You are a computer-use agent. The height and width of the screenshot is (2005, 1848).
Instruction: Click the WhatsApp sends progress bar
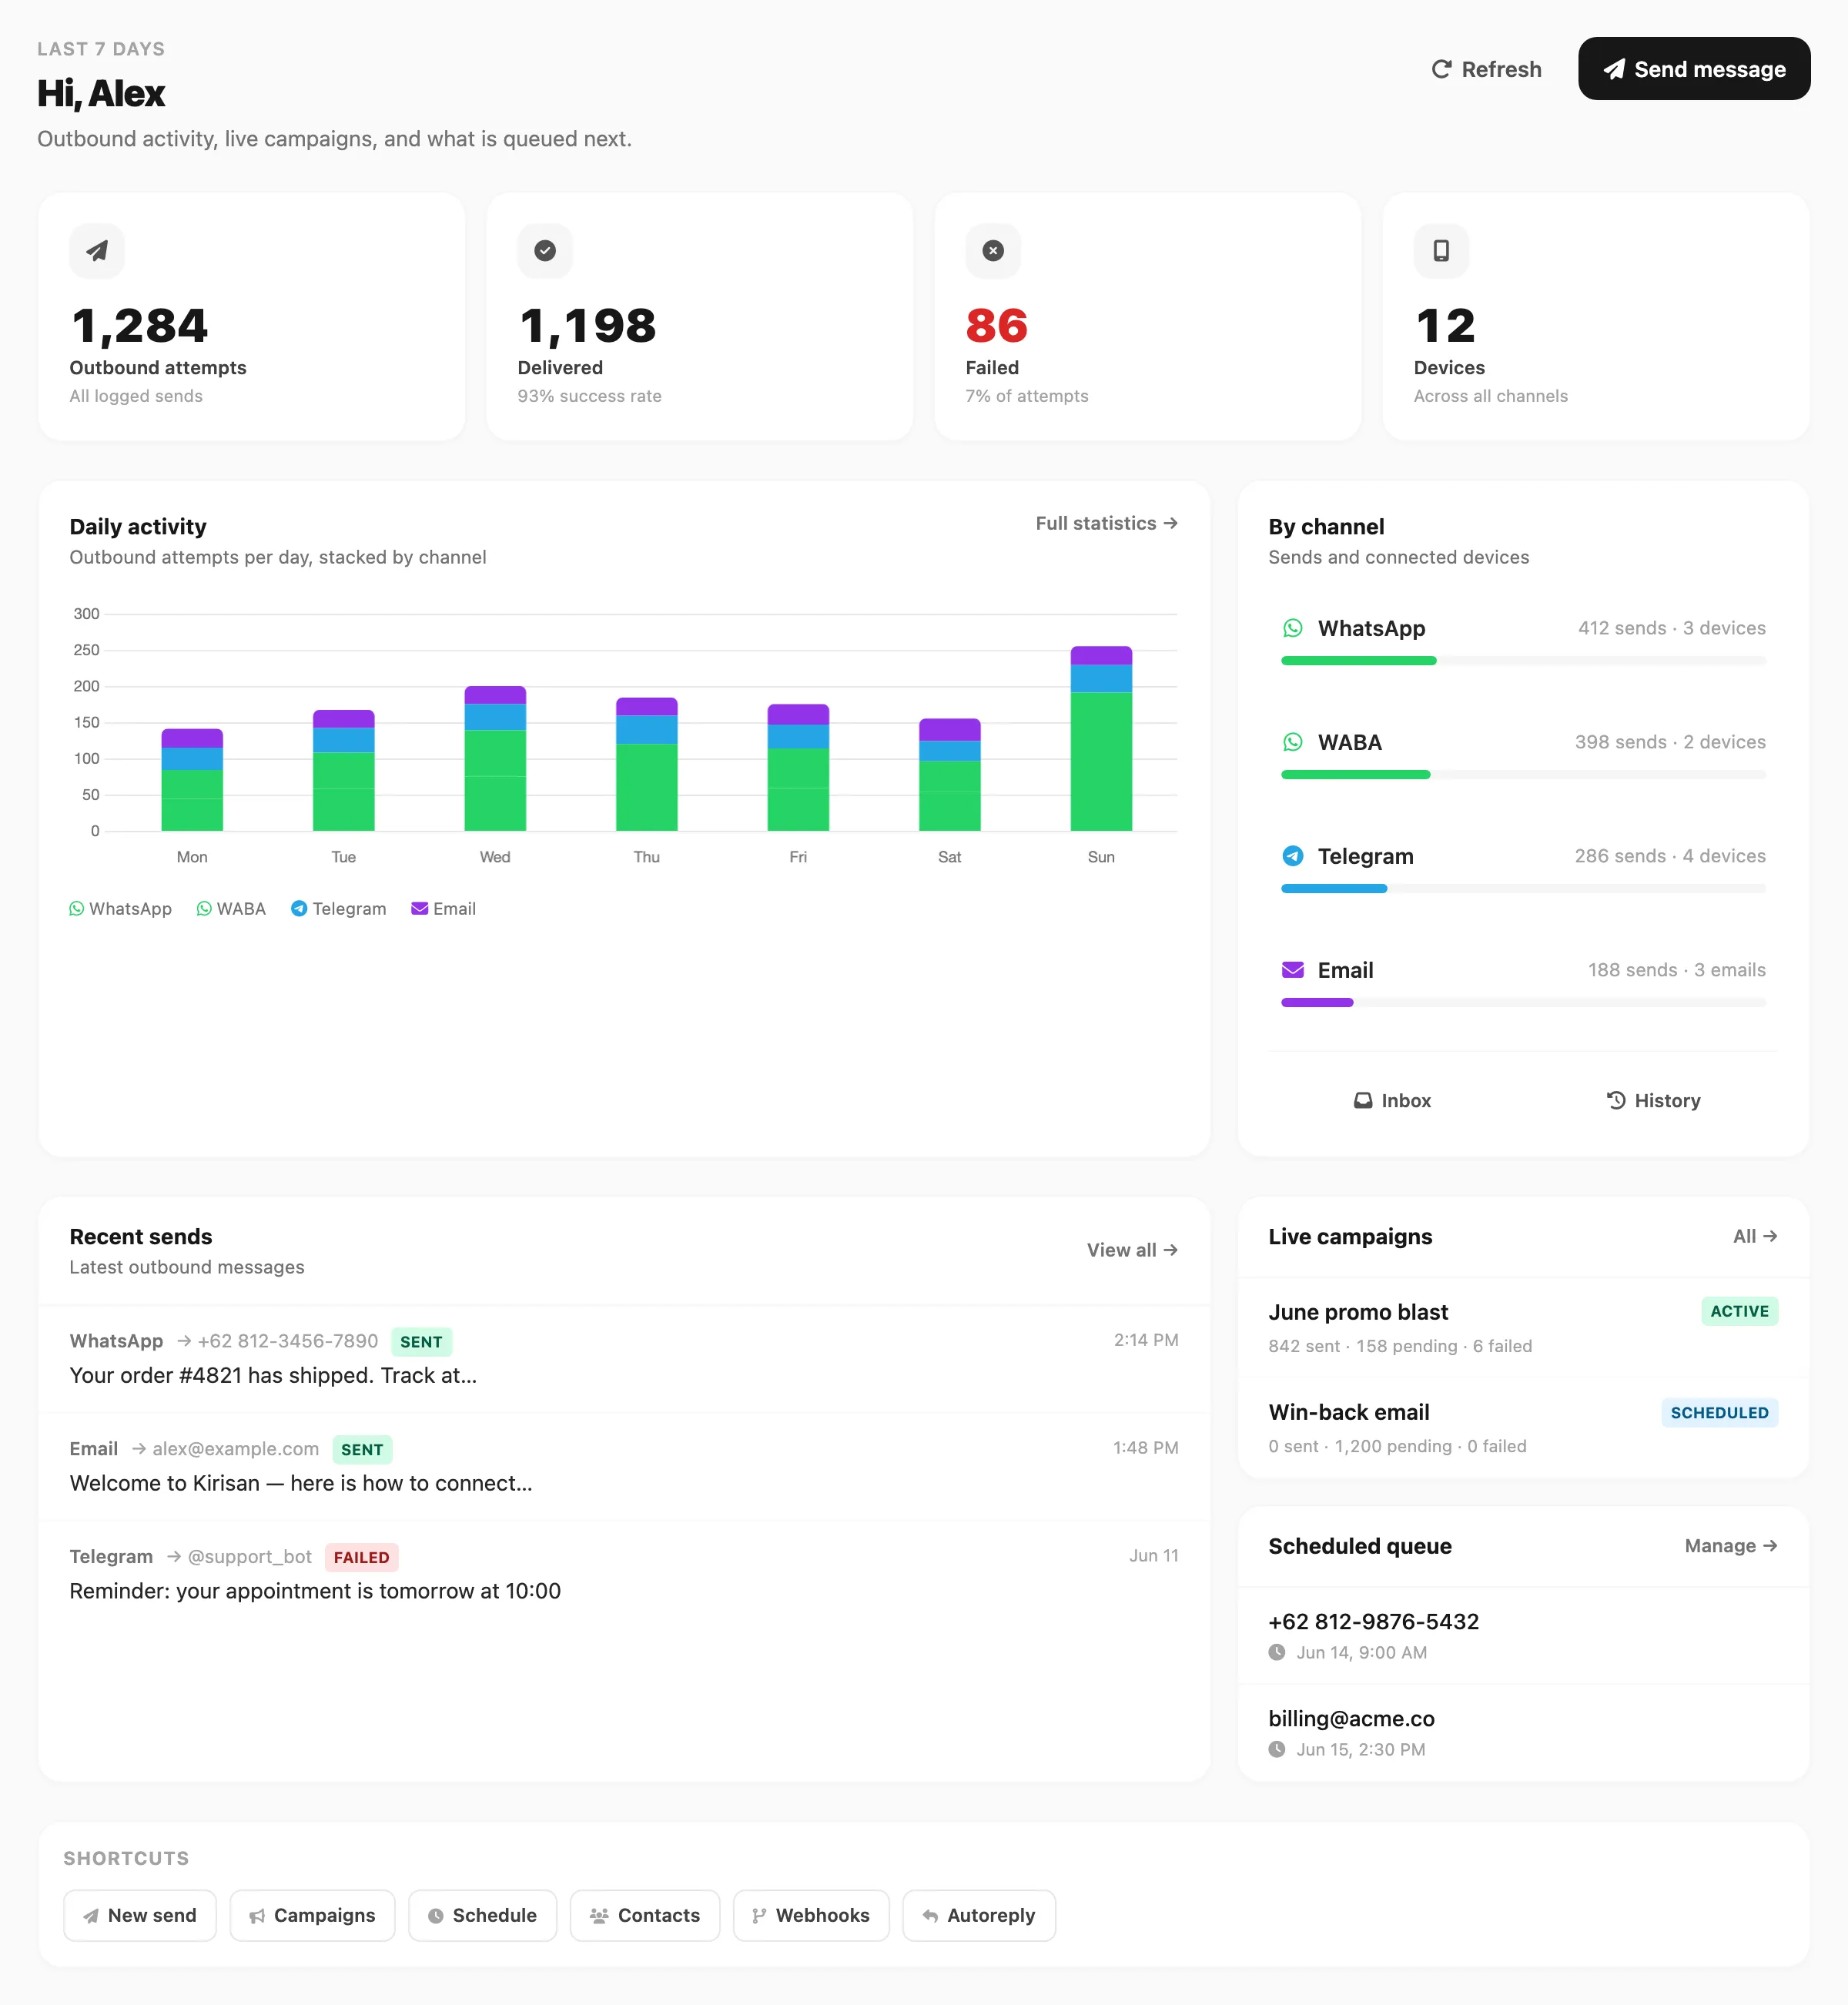coord(1523,661)
